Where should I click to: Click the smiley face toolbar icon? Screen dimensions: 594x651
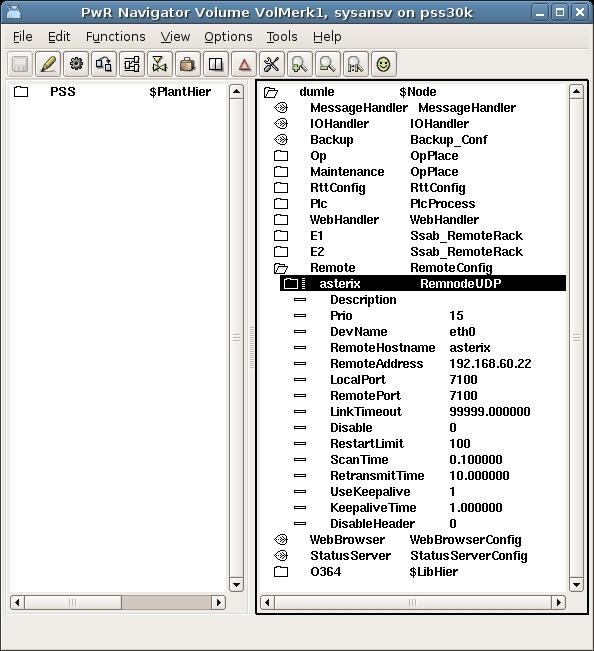pyautogui.click(x=384, y=64)
